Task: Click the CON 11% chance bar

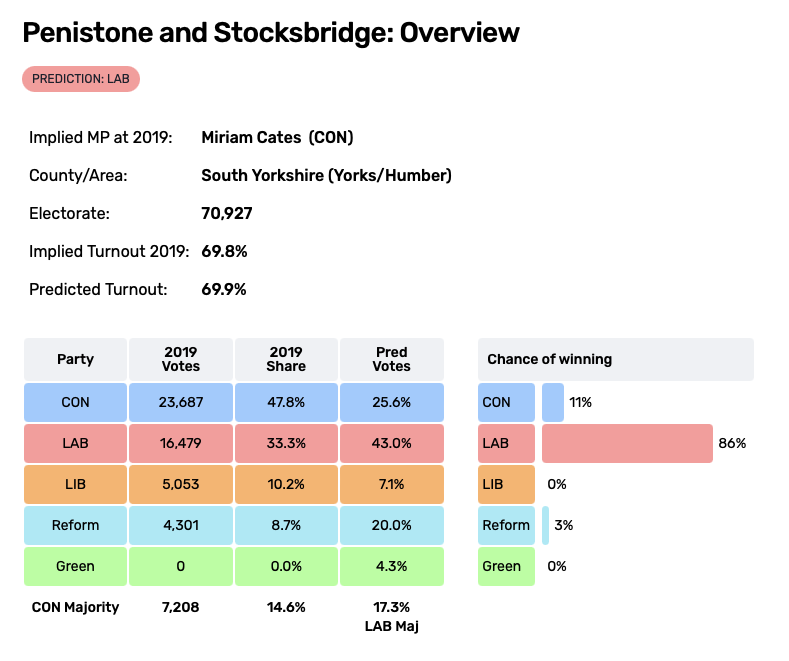Action: click(x=553, y=403)
